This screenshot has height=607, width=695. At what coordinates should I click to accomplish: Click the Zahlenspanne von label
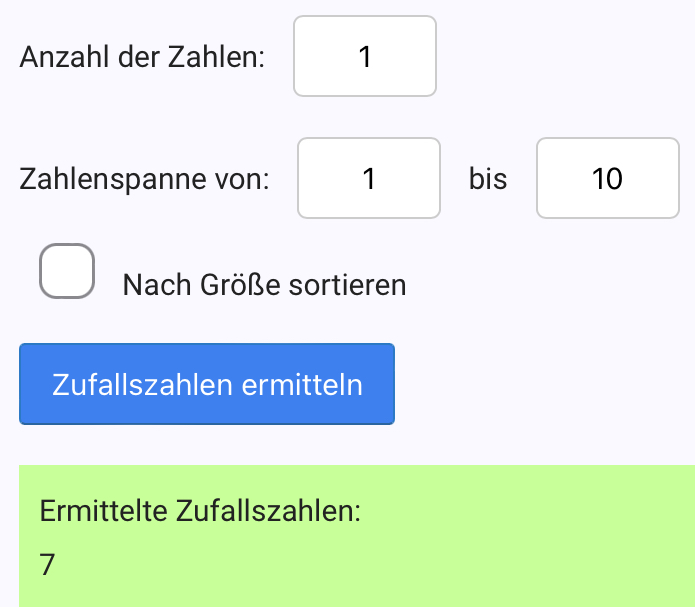point(145,179)
